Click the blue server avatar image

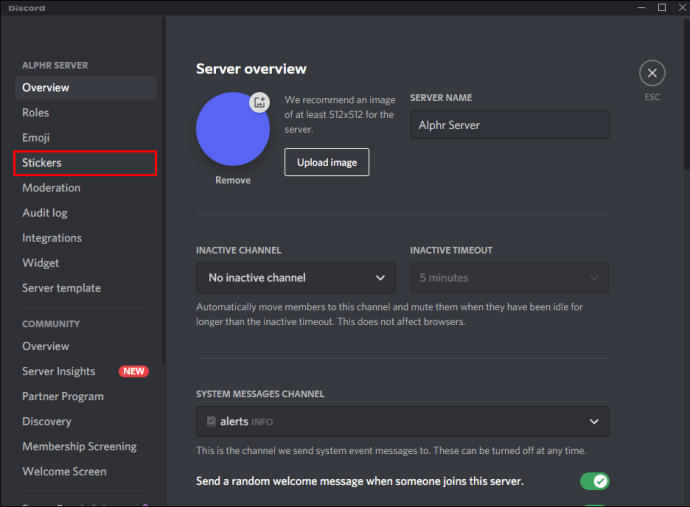point(231,130)
